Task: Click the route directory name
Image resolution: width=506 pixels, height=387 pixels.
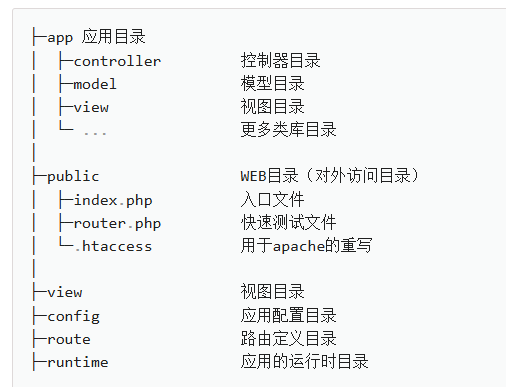Action: pos(69,339)
